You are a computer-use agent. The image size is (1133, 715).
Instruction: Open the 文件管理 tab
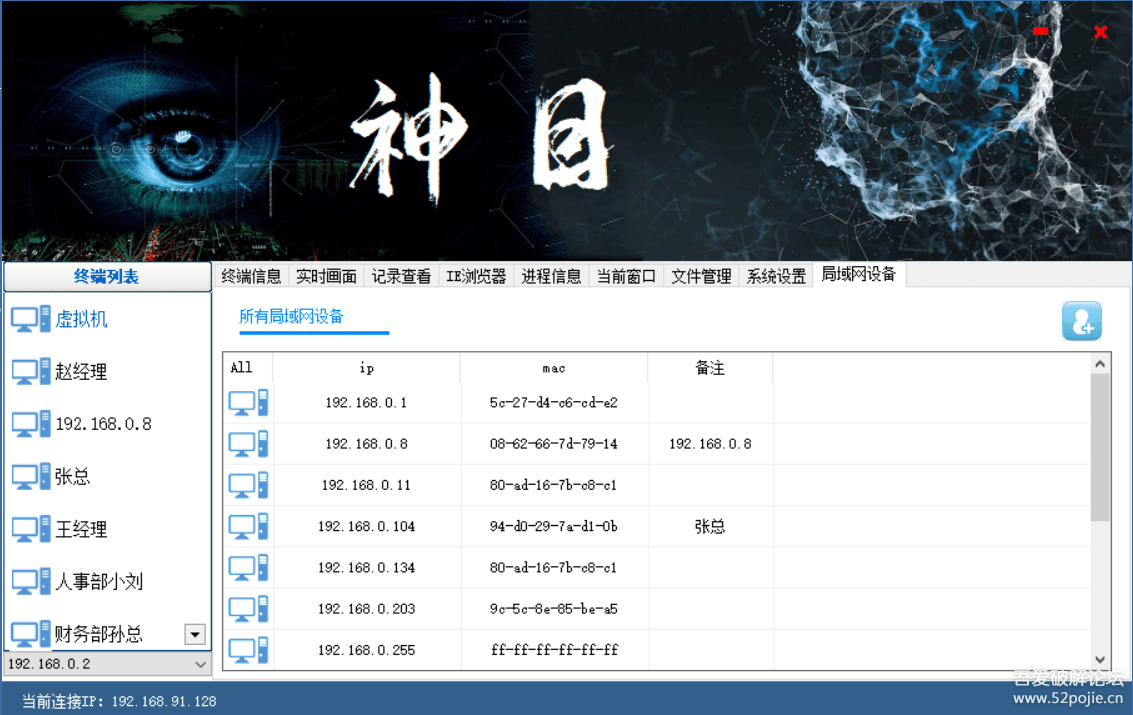pyautogui.click(x=700, y=276)
